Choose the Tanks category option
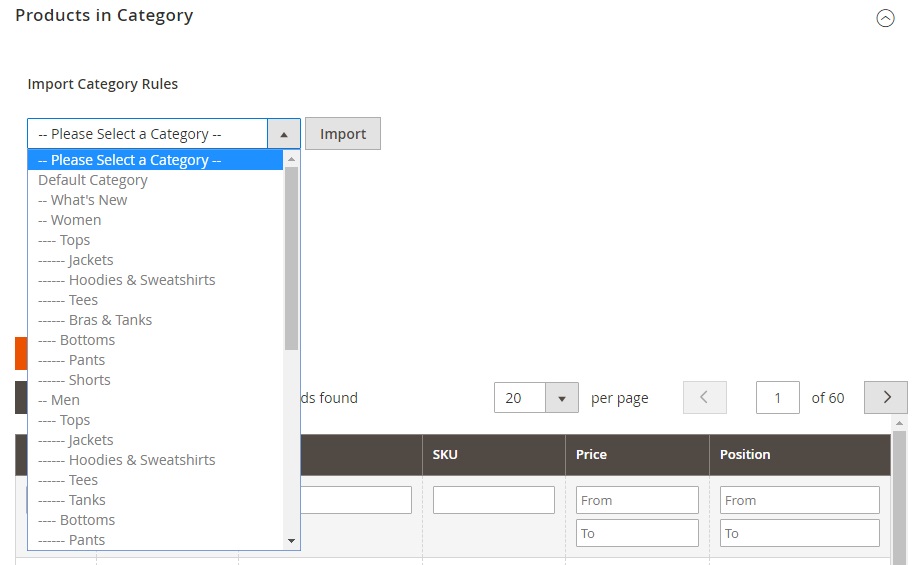921x565 pixels. click(155, 500)
